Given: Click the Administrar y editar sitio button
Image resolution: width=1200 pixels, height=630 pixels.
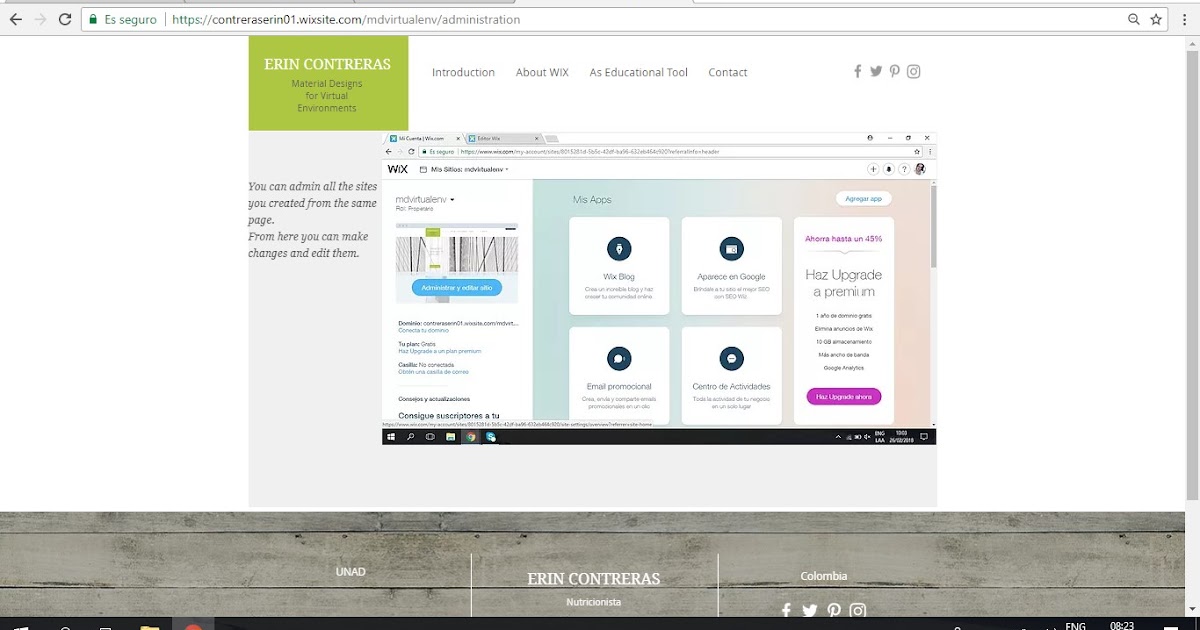Looking at the screenshot, I should pyautogui.click(x=456, y=287).
